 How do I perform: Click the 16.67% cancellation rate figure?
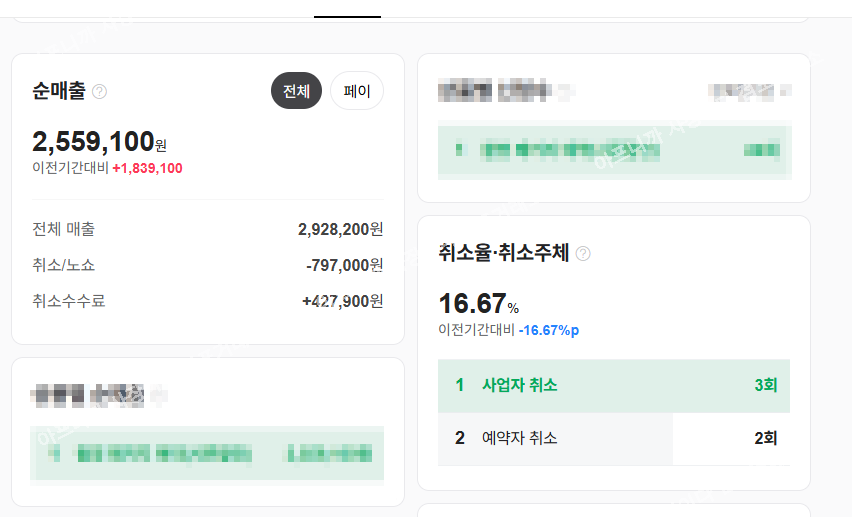479,304
